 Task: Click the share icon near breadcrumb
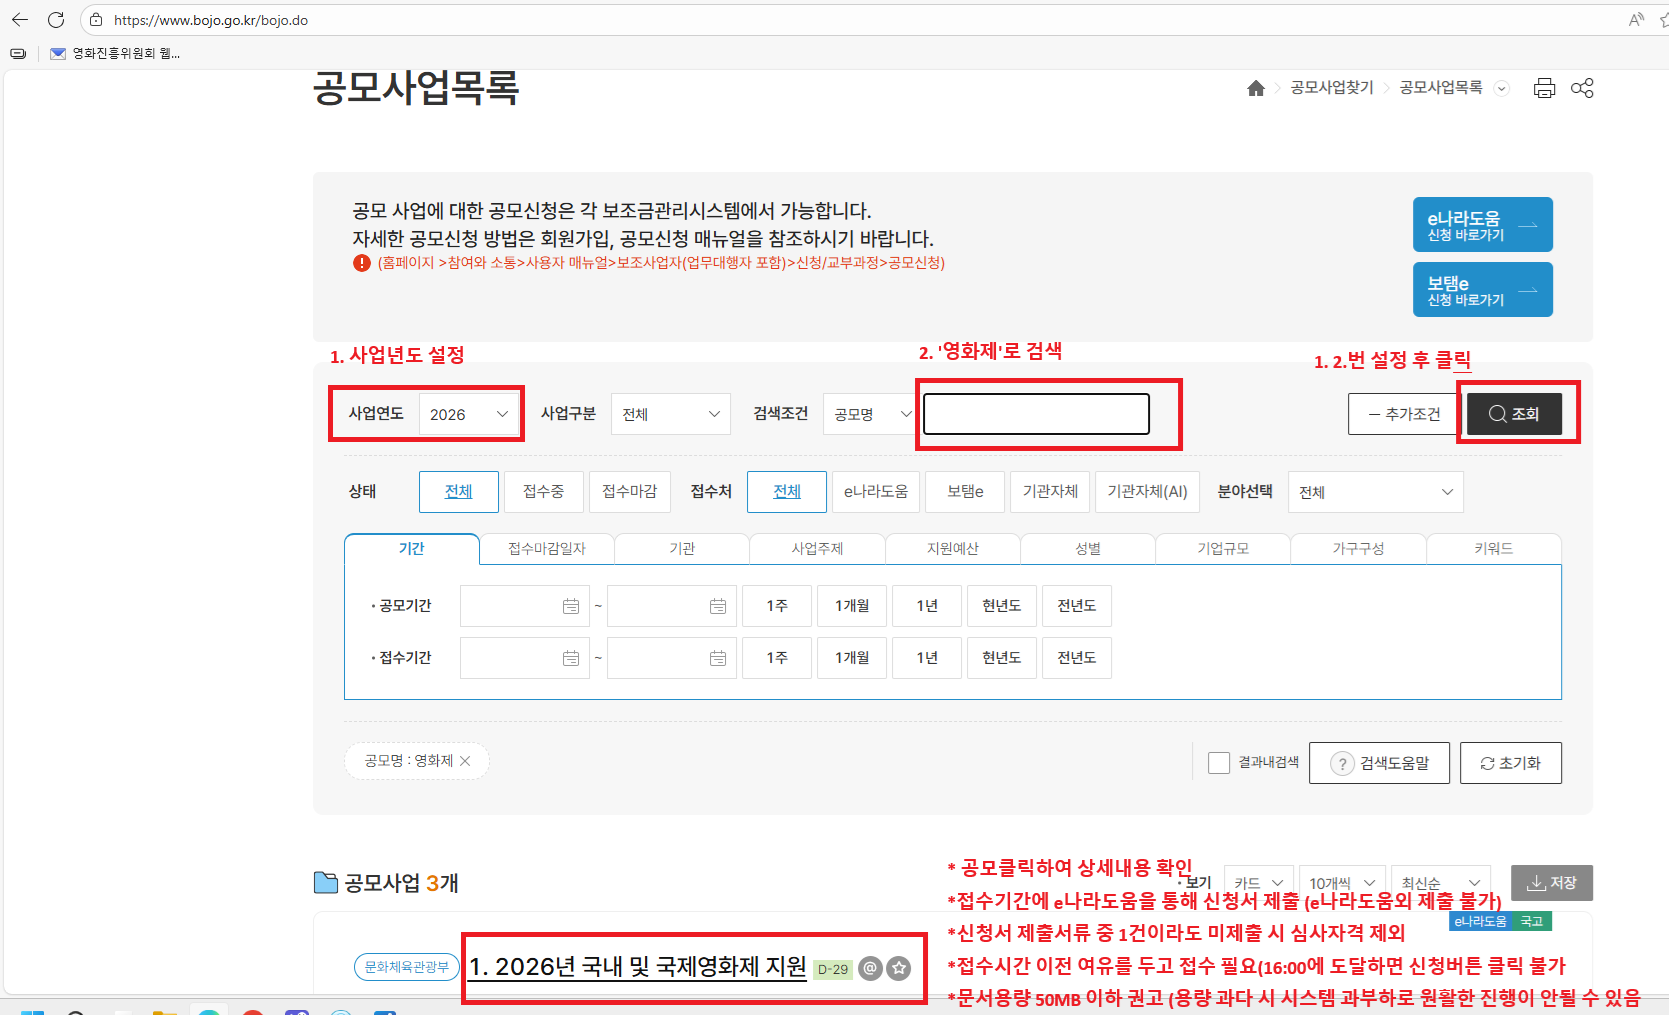click(1582, 88)
